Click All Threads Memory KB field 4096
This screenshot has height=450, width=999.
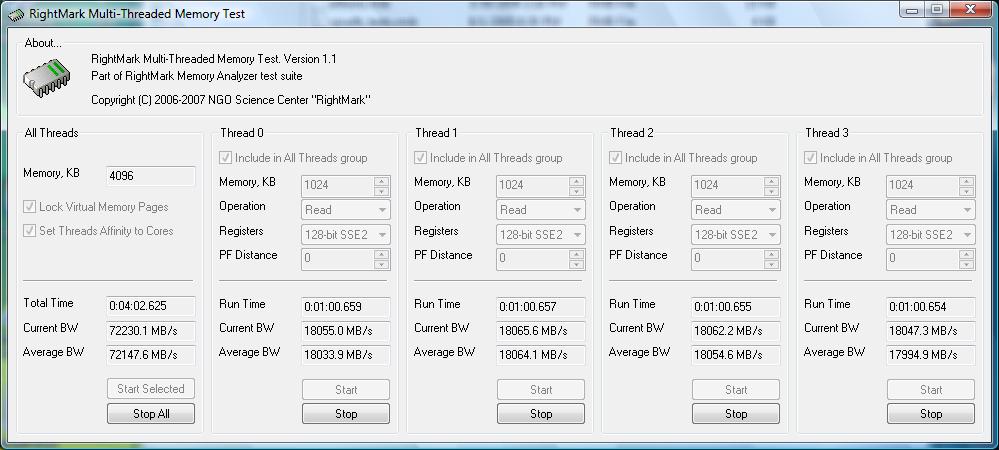coord(150,176)
